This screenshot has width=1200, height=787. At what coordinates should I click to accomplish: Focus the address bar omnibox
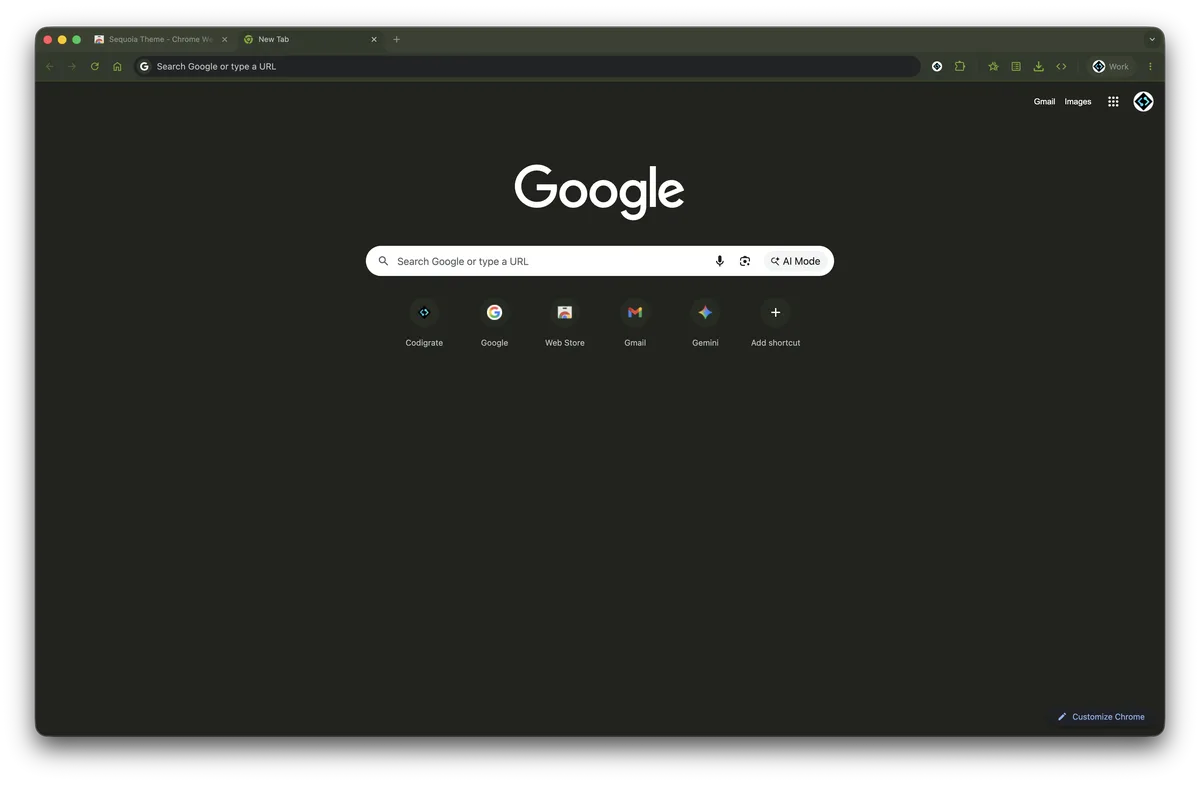(527, 67)
